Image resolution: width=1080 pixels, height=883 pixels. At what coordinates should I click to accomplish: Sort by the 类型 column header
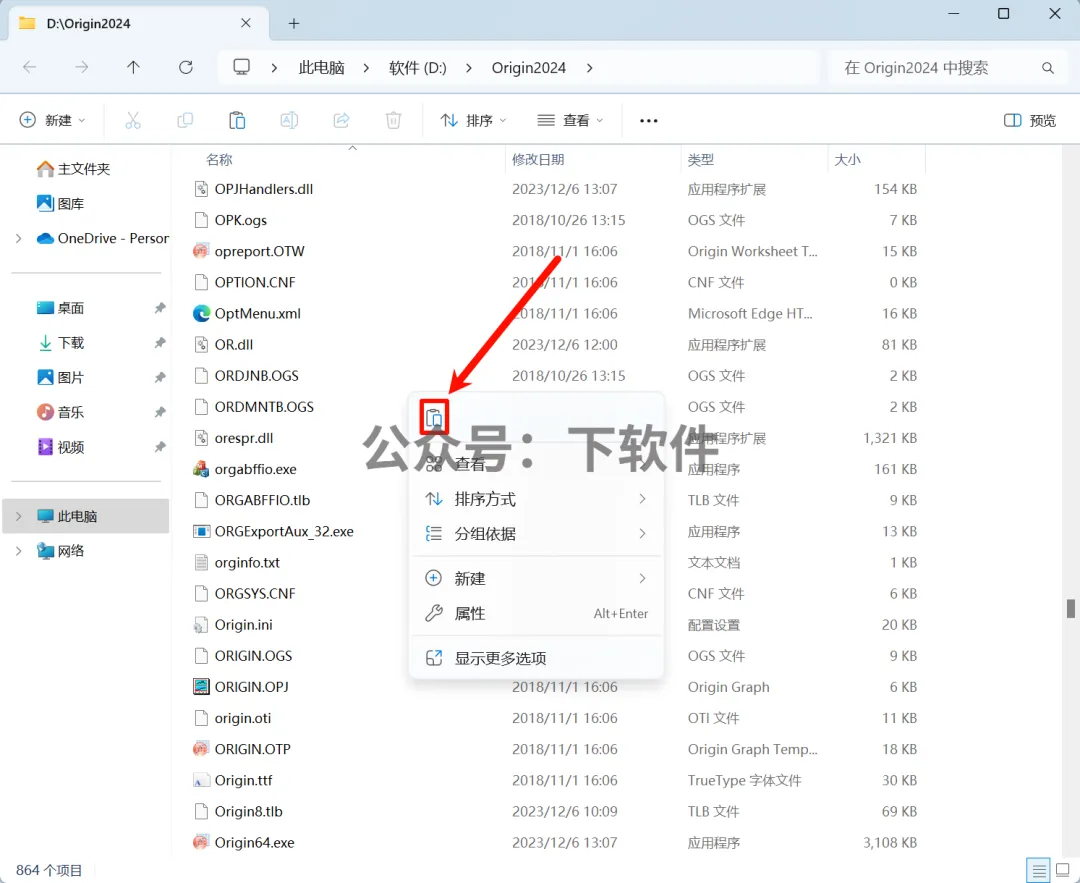point(700,160)
